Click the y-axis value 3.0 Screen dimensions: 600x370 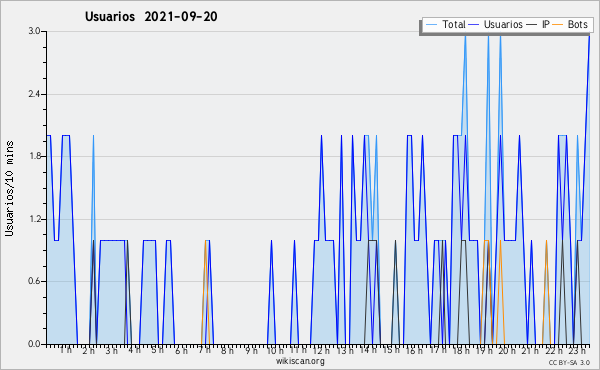[x=34, y=31]
